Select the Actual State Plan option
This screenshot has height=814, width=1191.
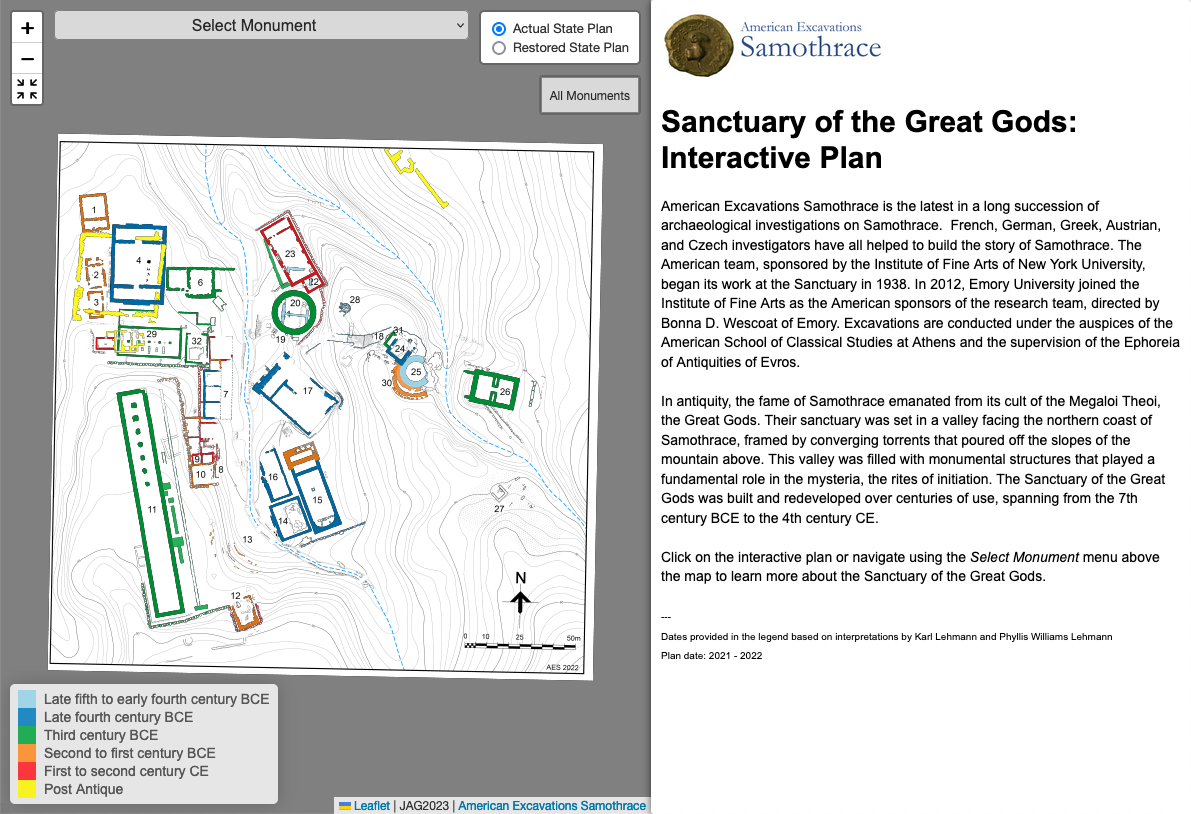click(x=500, y=29)
